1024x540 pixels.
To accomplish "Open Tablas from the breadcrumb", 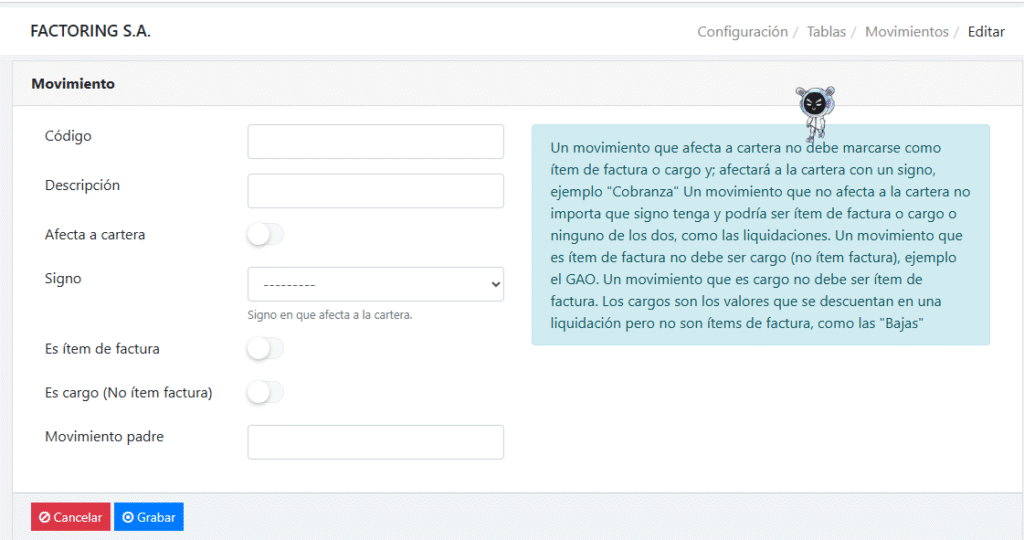I will pos(826,32).
